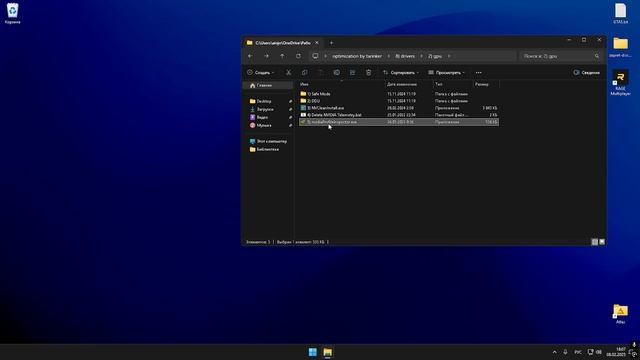
Task: Click the Share icon in Explorer toolbar
Action: [352, 72]
